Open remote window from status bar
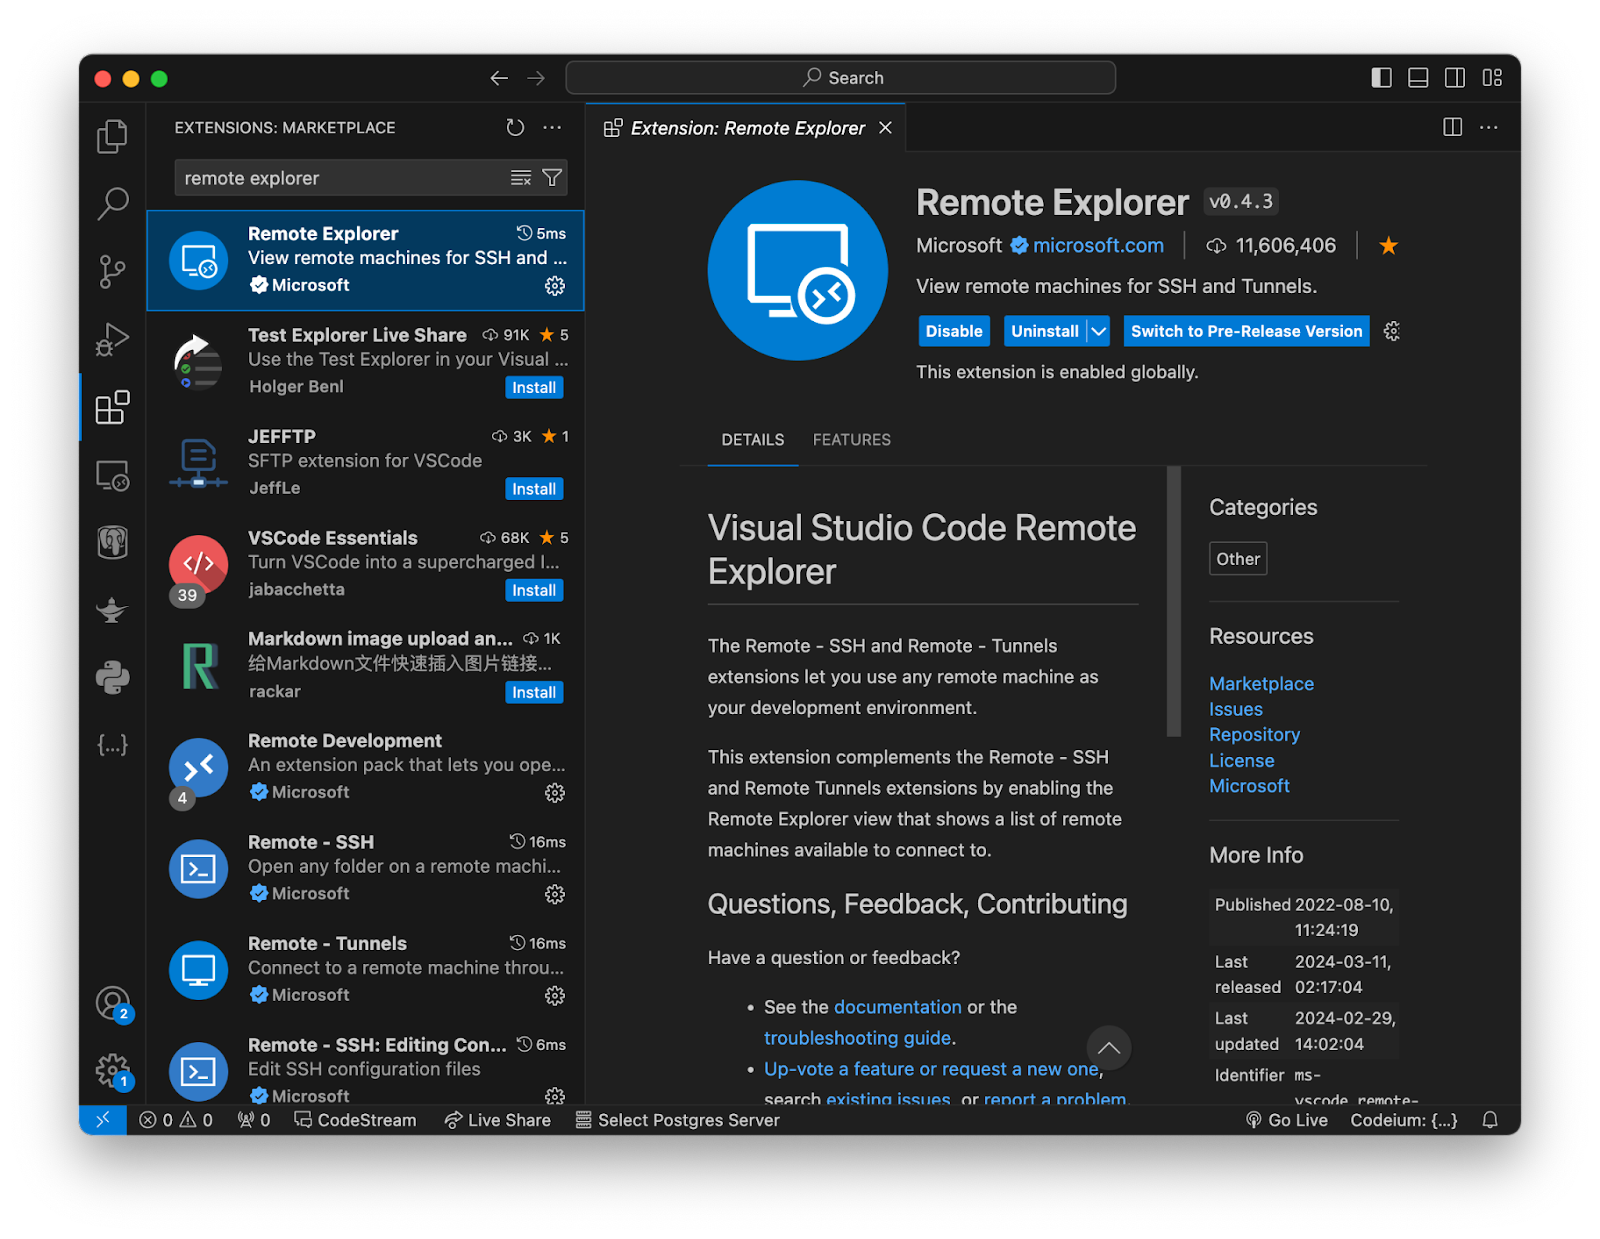 [103, 1120]
